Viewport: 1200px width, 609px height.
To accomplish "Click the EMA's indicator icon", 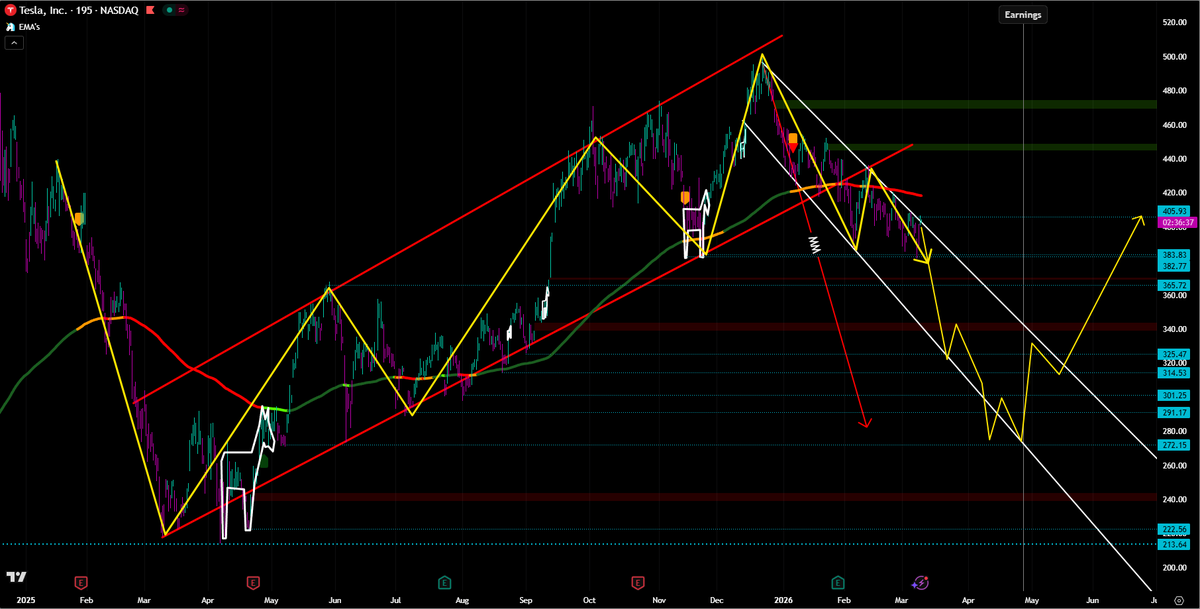I will point(12,28).
